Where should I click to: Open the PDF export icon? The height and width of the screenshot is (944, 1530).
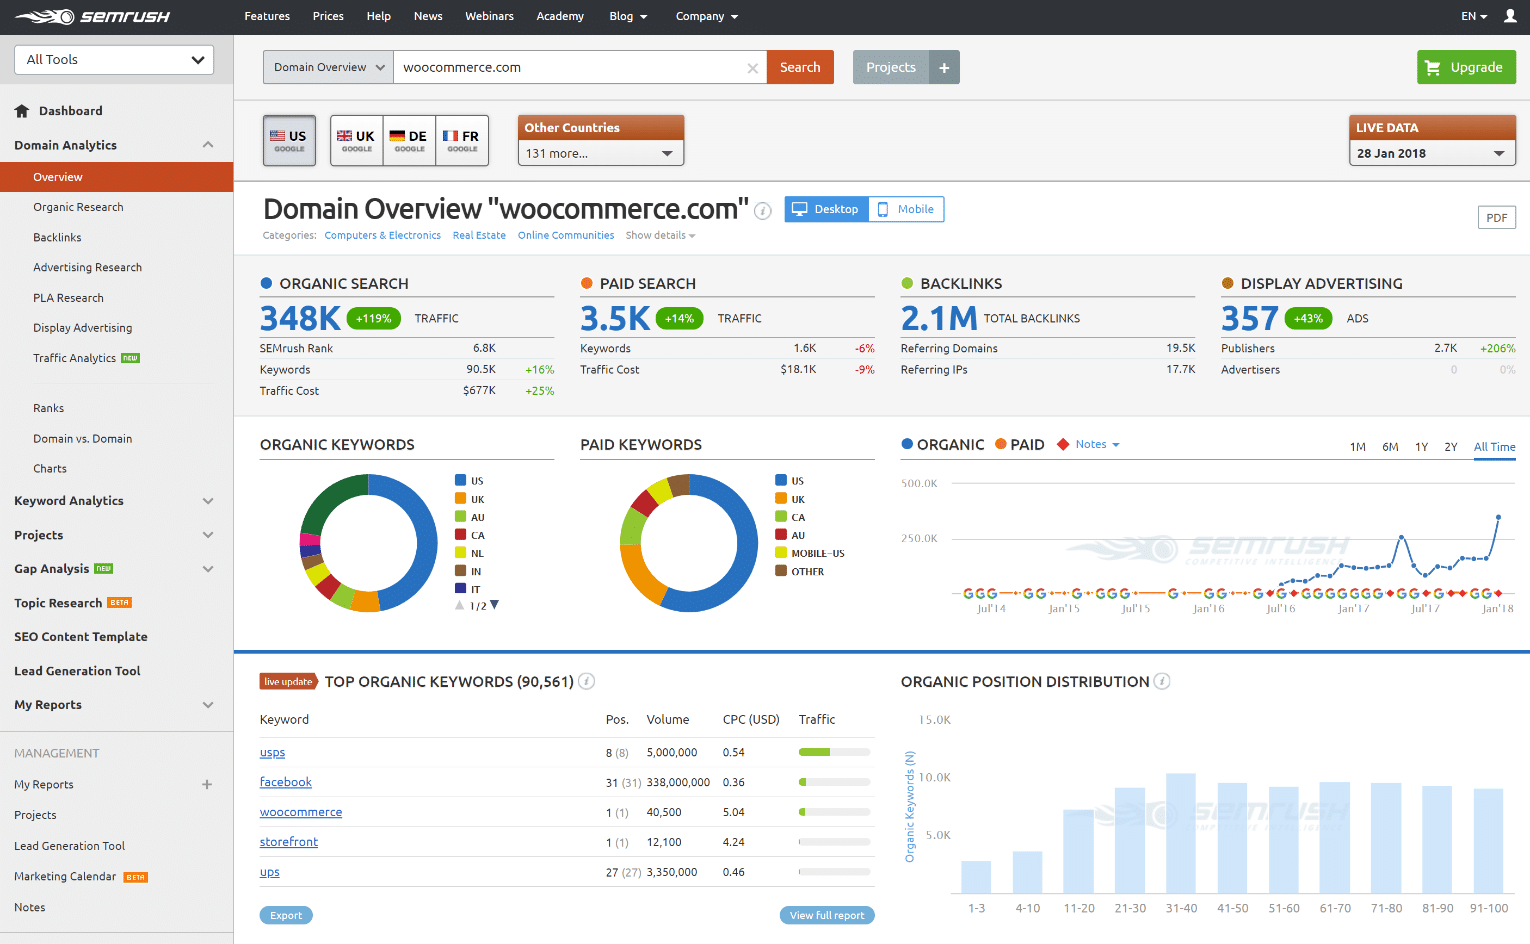tap(1496, 217)
